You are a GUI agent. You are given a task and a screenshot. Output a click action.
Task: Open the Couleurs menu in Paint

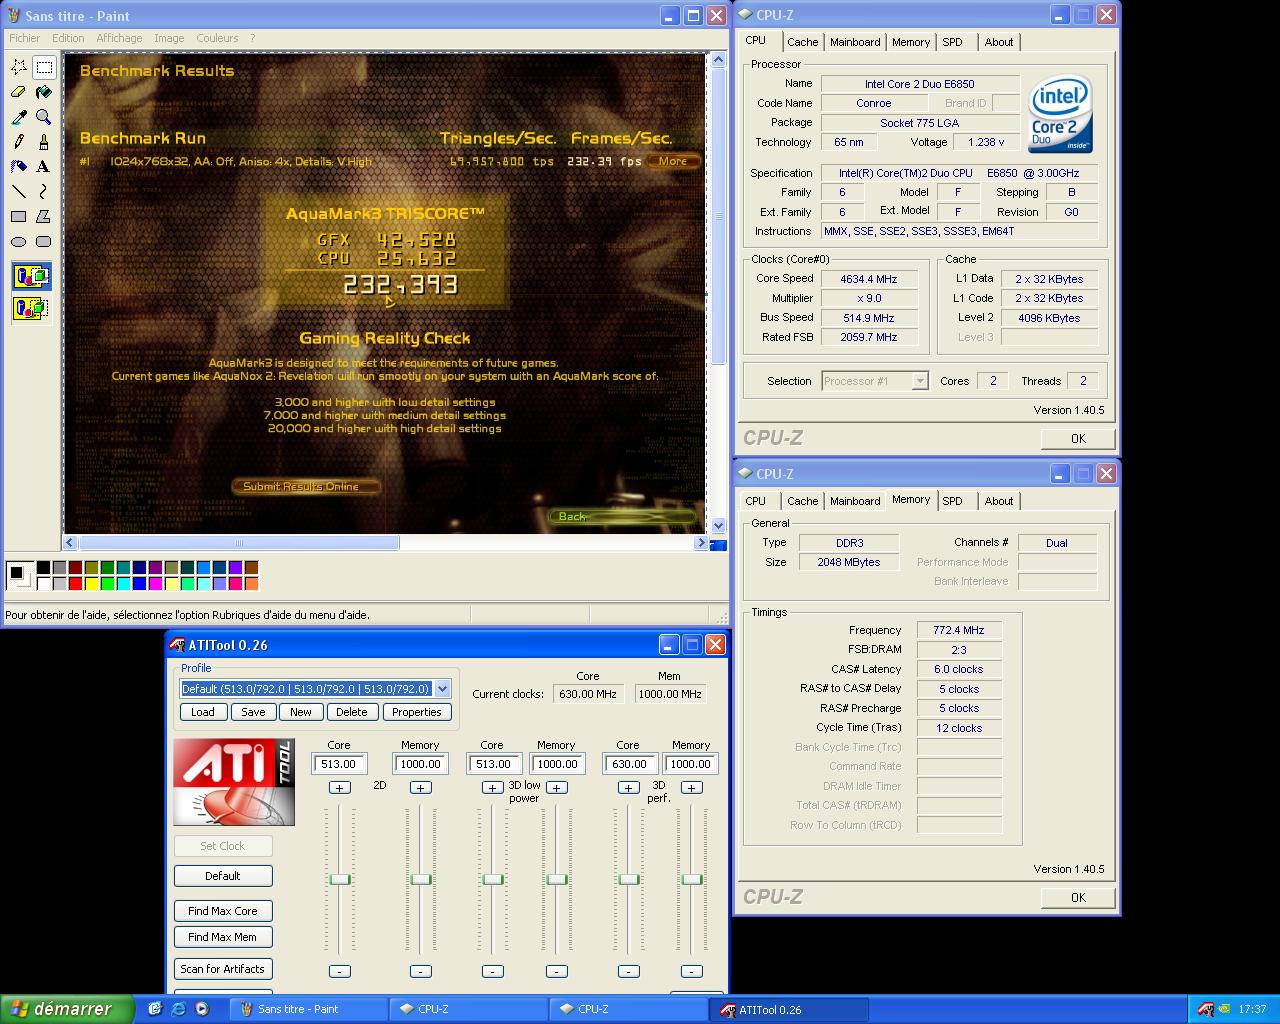pyautogui.click(x=217, y=38)
